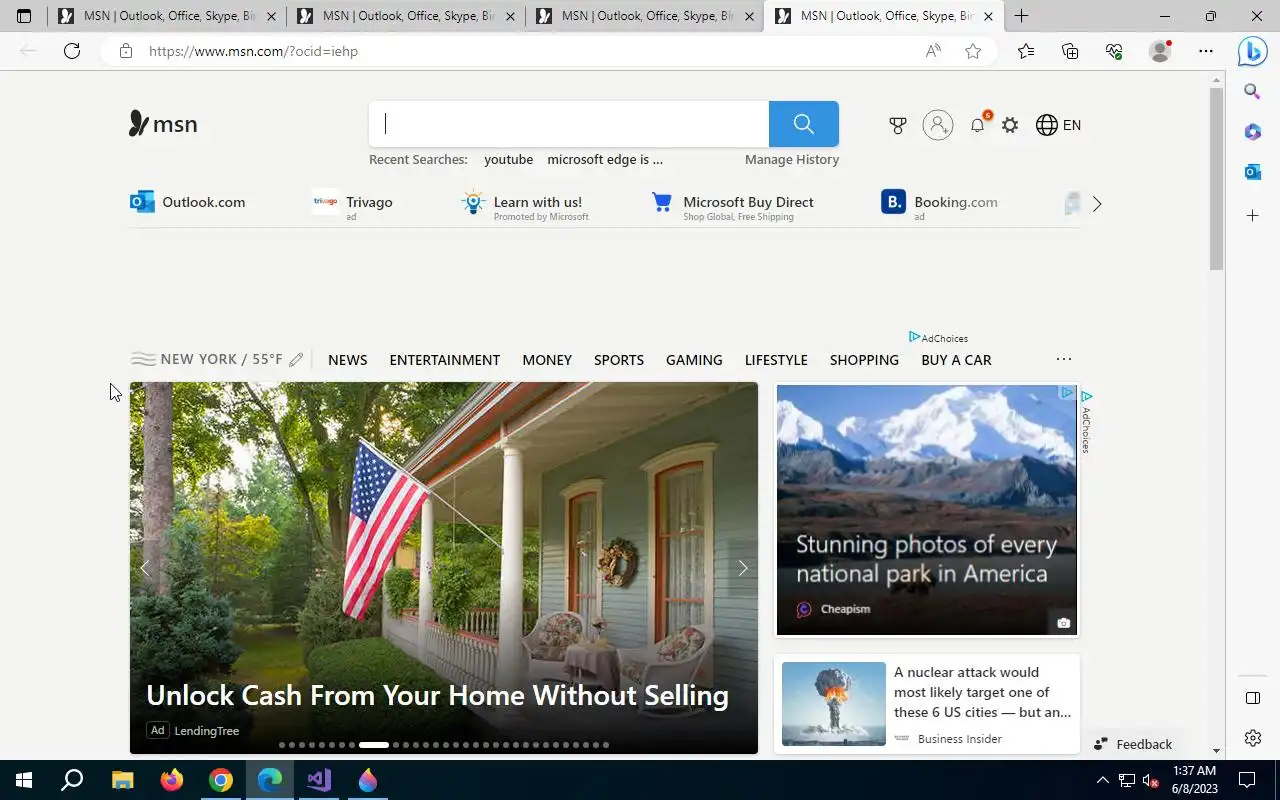
Task: Open File Explorer from the taskbar
Action: point(122,780)
